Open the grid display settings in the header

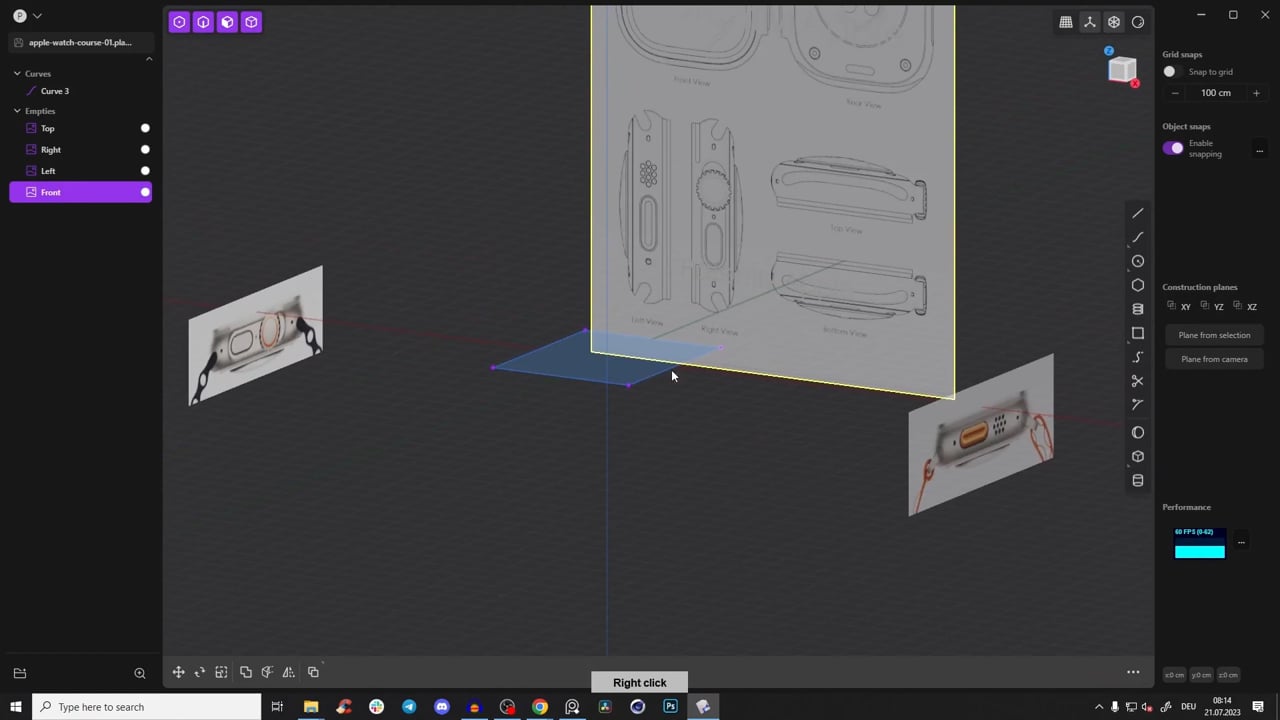tap(1066, 21)
